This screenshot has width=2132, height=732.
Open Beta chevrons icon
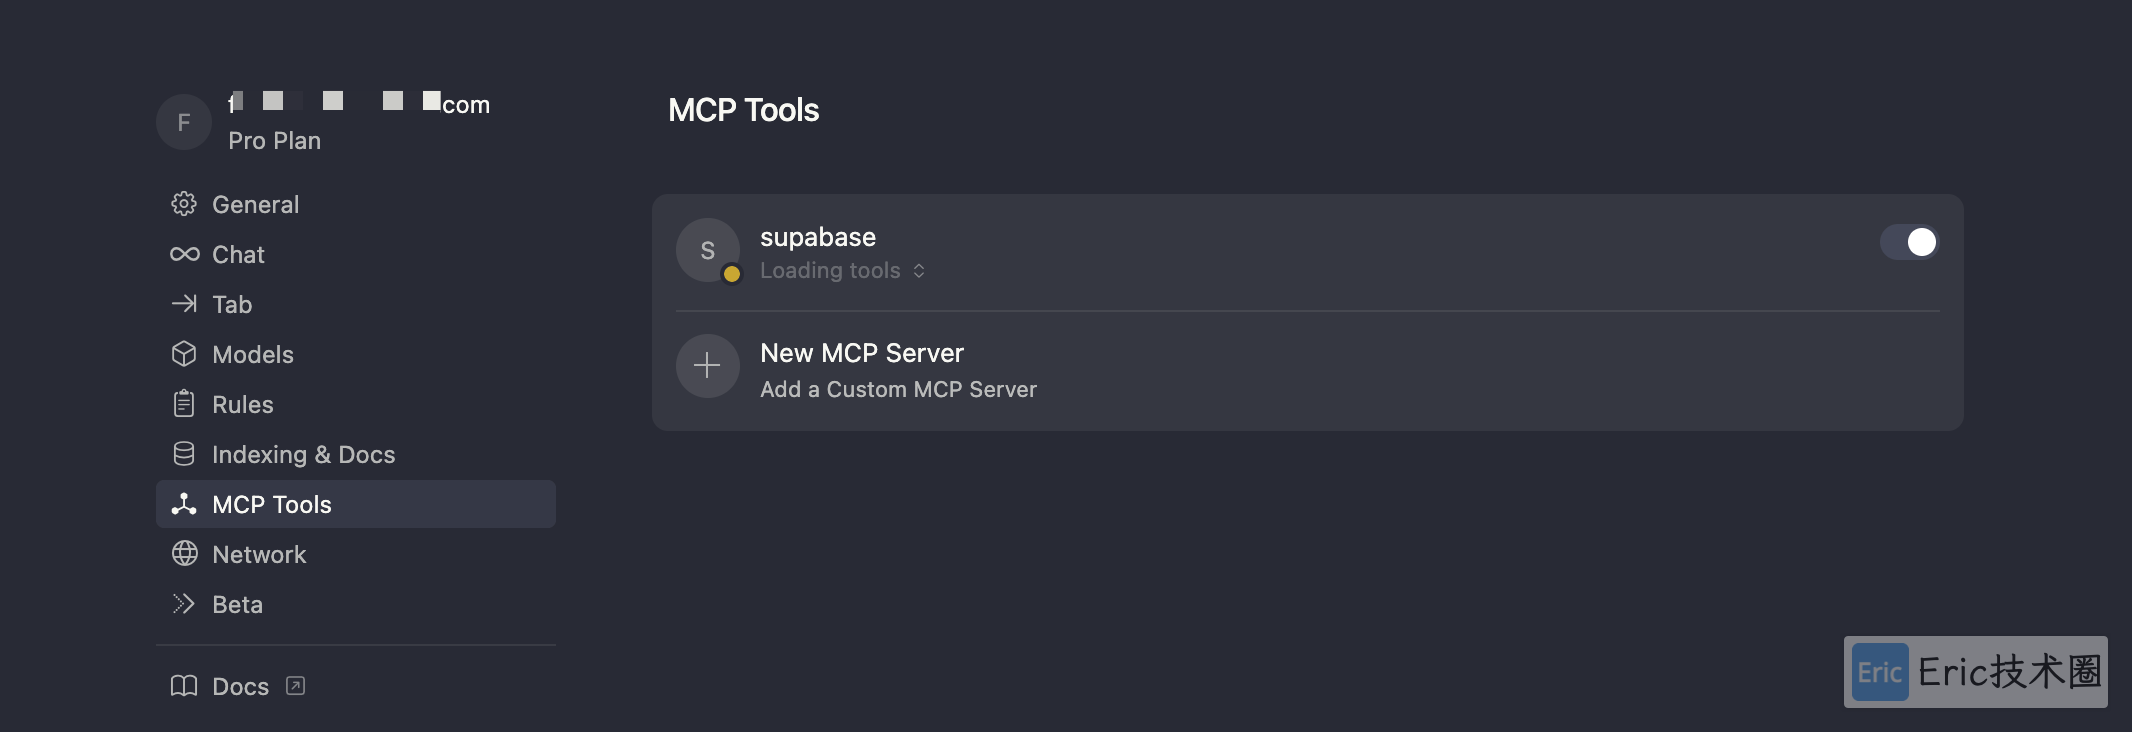(x=184, y=604)
